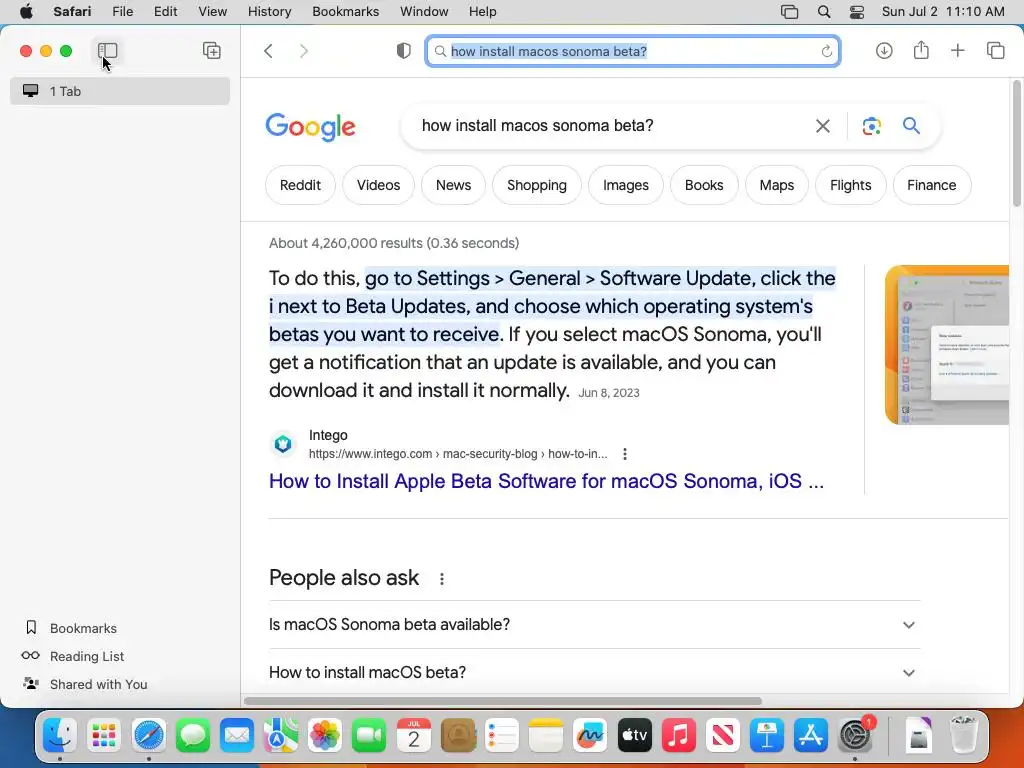Show Shopping results
Image resolution: width=1024 pixels, height=768 pixels.
(x=537, y=185)
